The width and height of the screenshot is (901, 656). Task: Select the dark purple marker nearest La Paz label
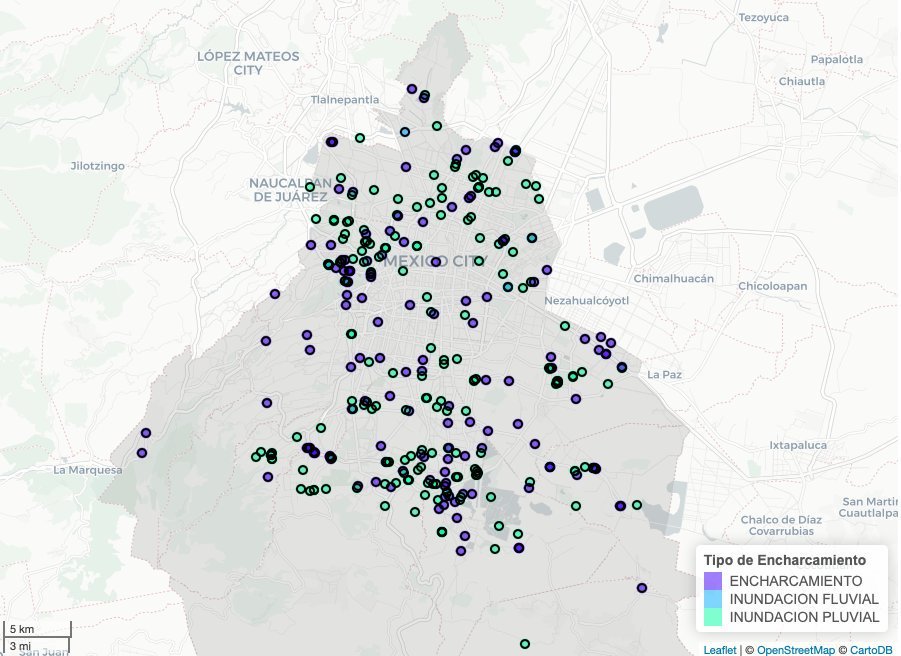coord(621,367)
